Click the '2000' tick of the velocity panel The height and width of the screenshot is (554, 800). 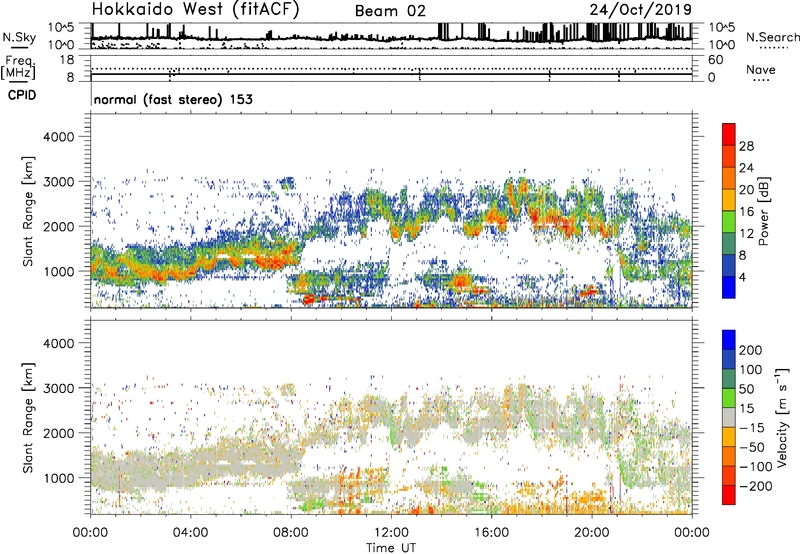[x=59, y=433]
